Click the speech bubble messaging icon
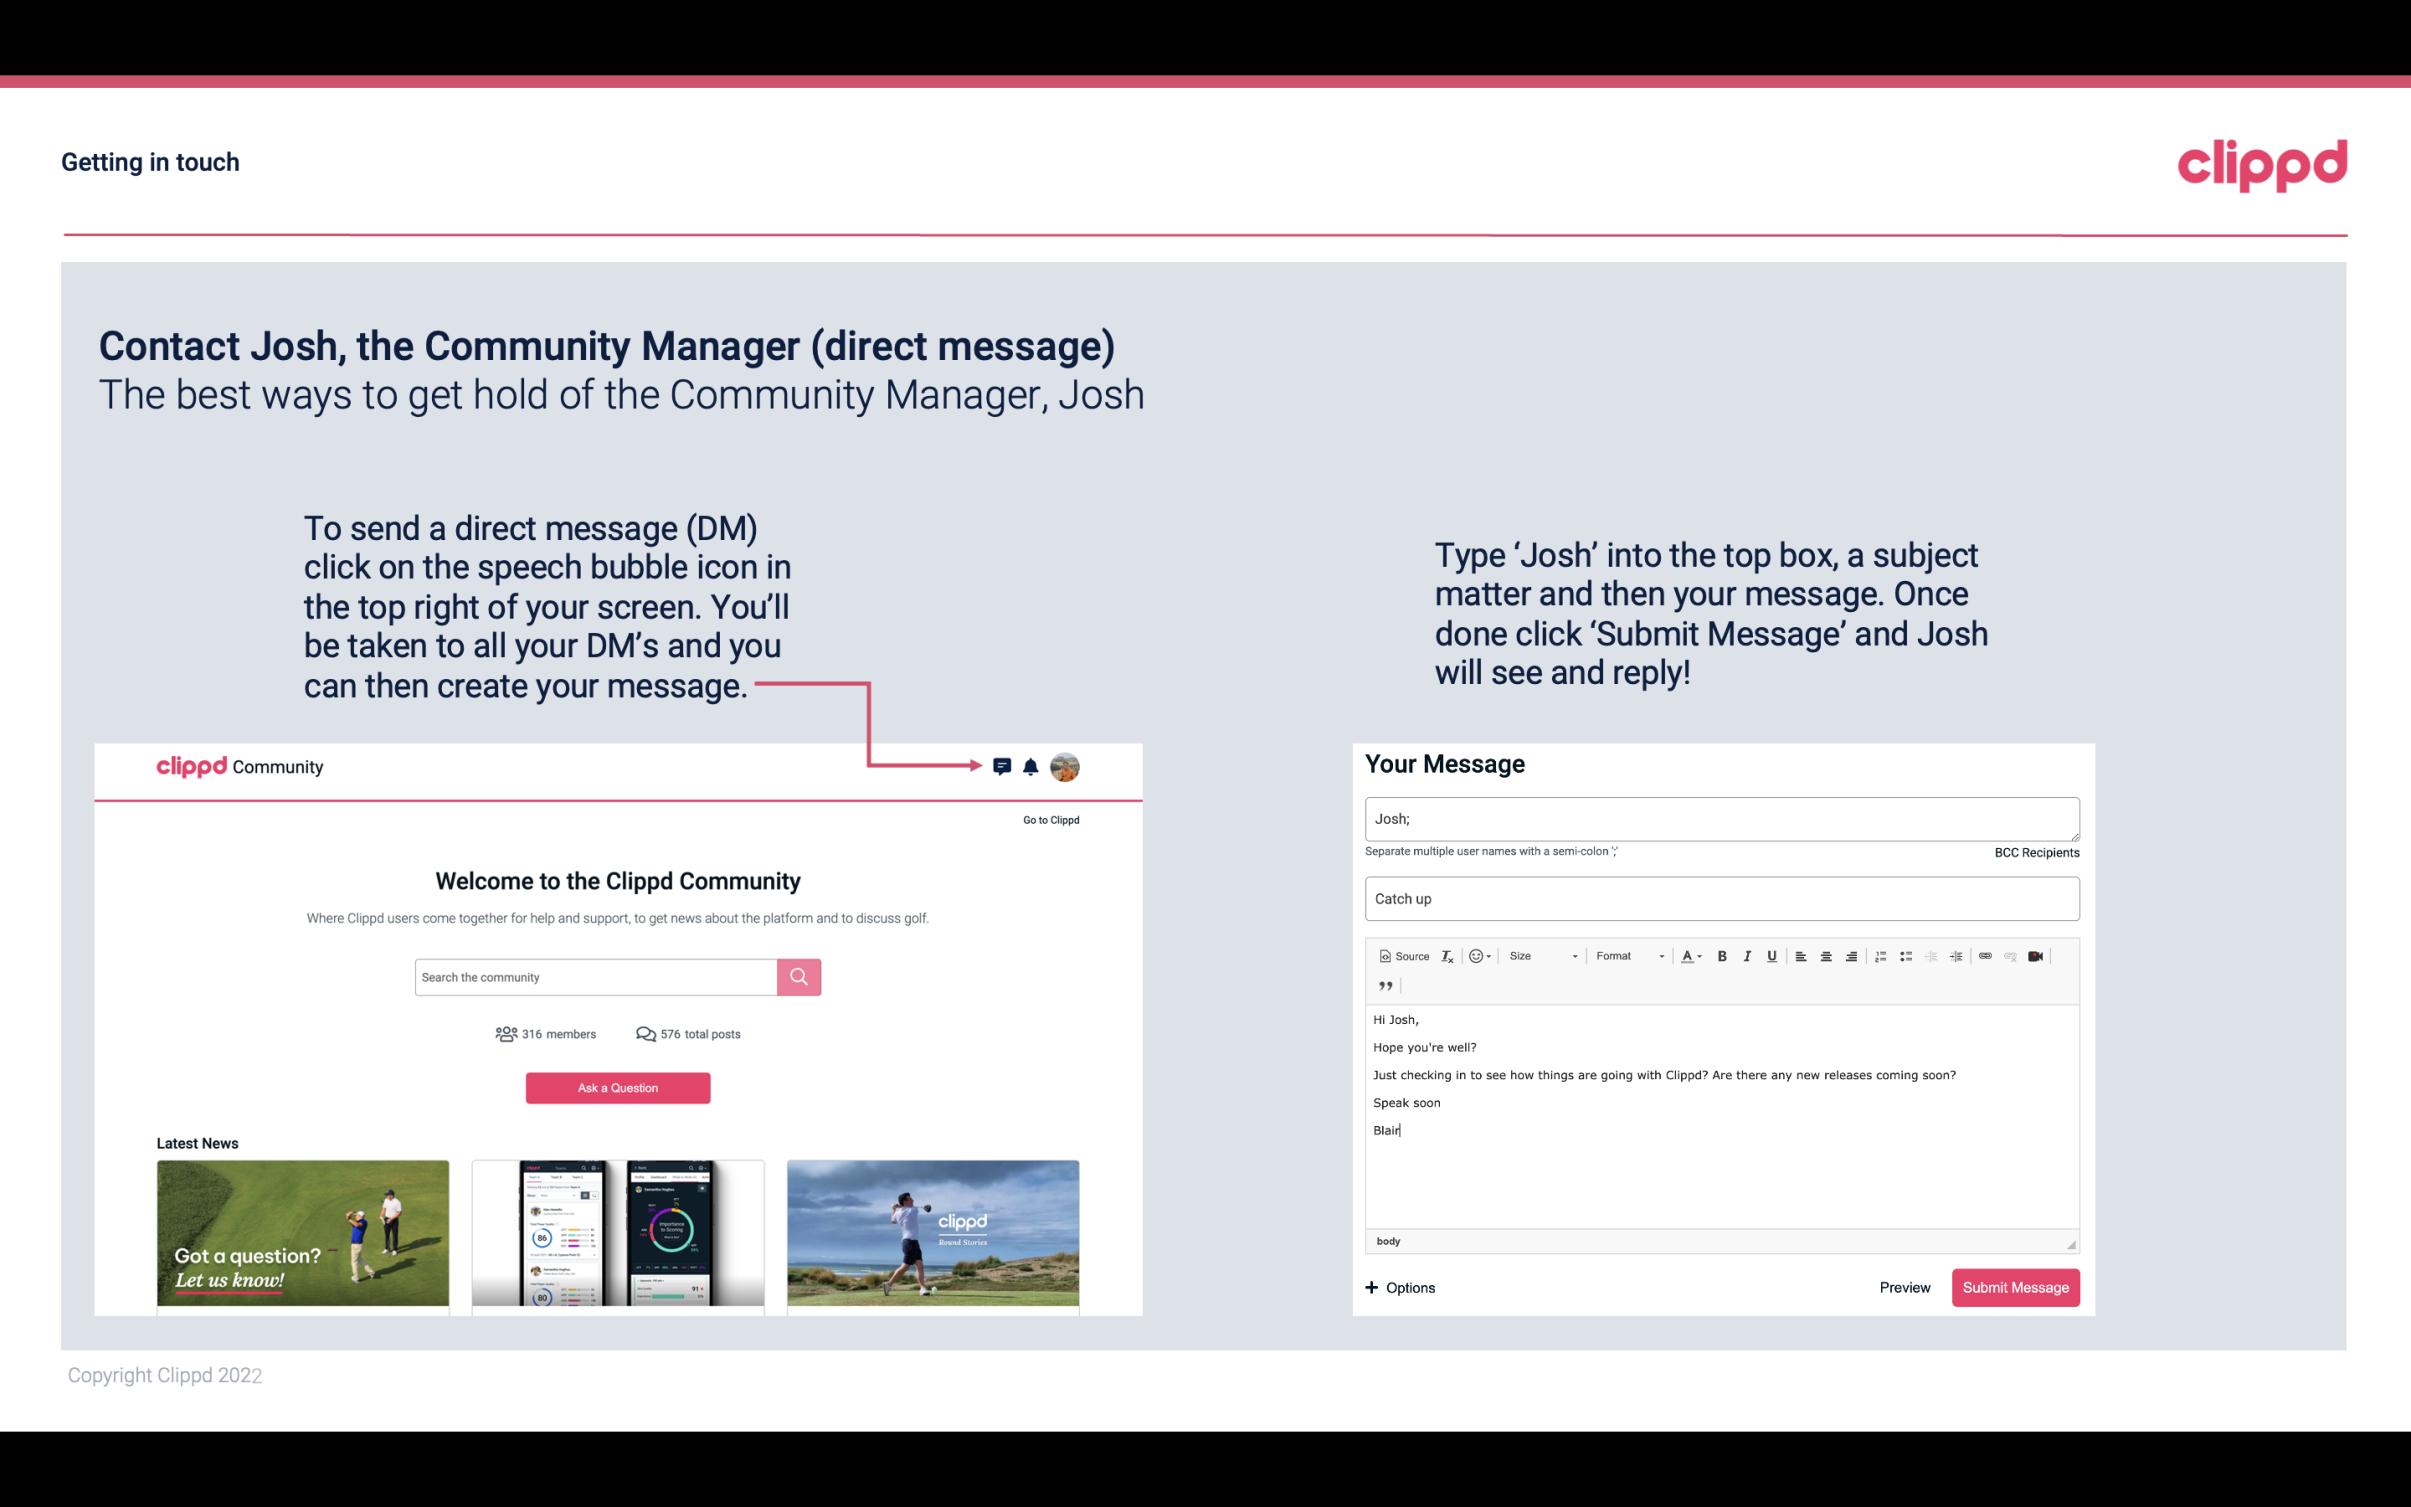Viewport: 2411px width, 1507px height. tap(1003, 766)
